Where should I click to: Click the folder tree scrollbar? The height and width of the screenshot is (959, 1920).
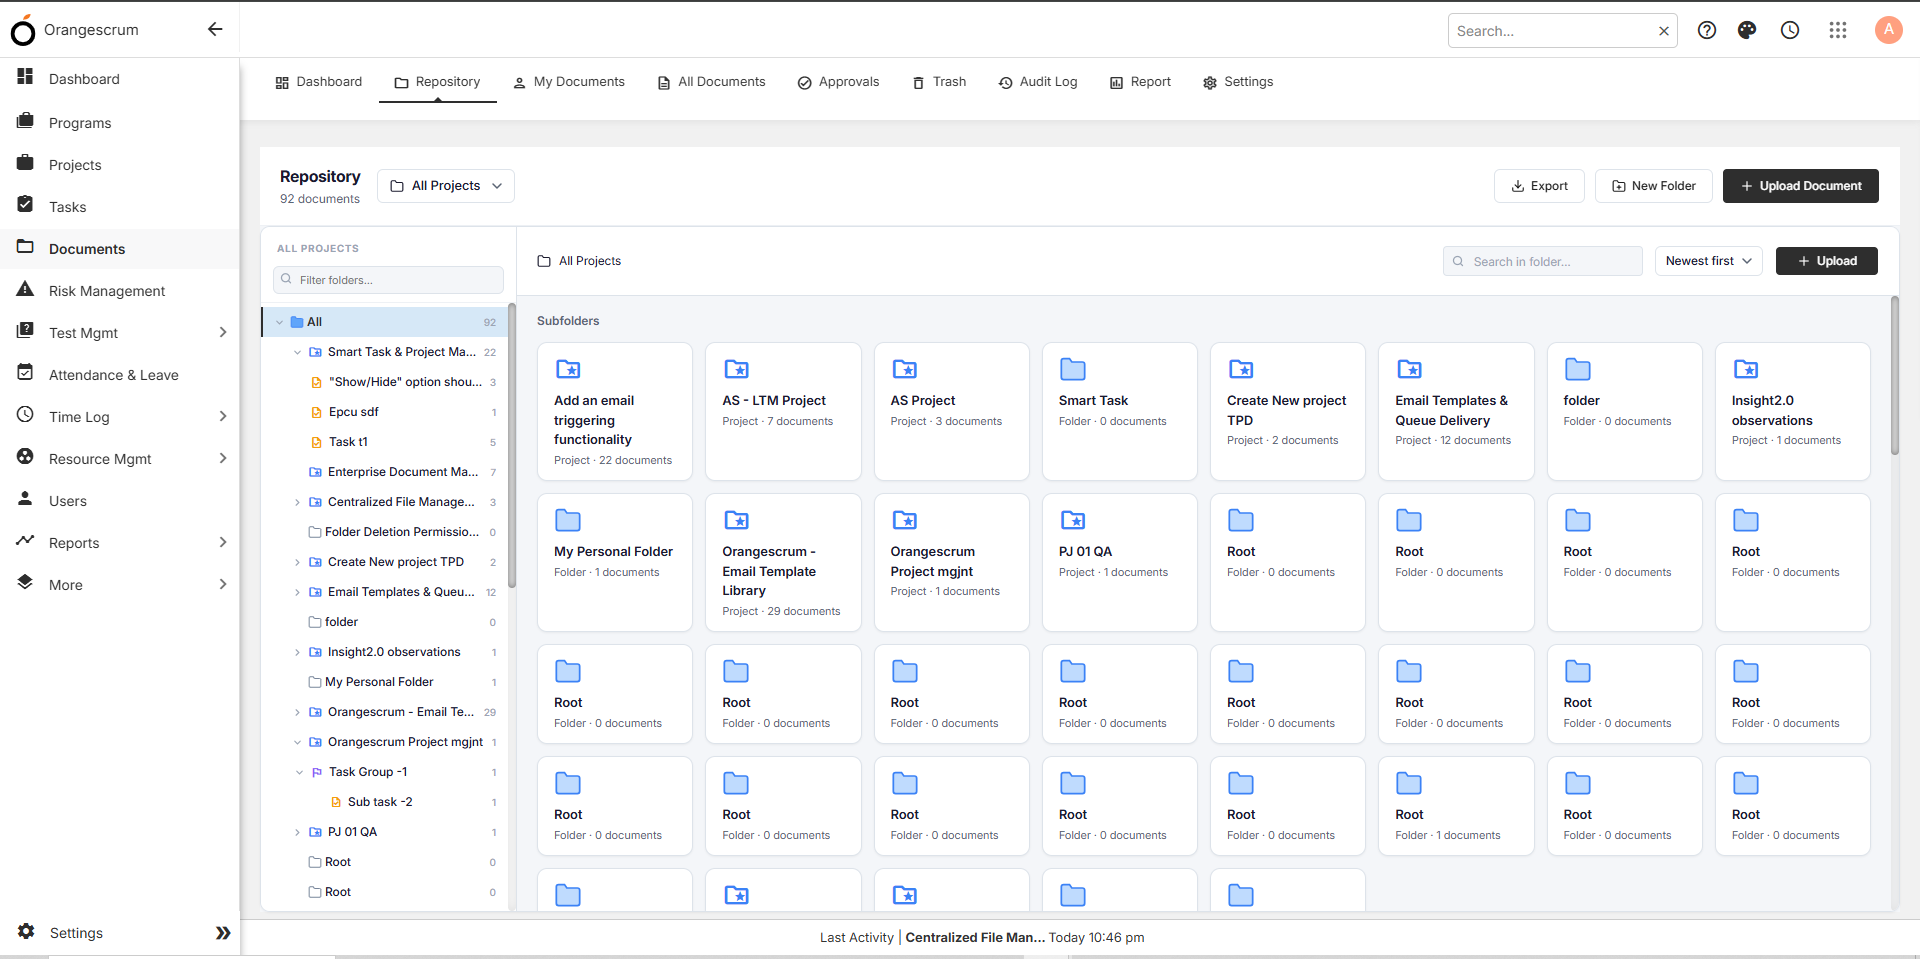(x=512, y=445)
